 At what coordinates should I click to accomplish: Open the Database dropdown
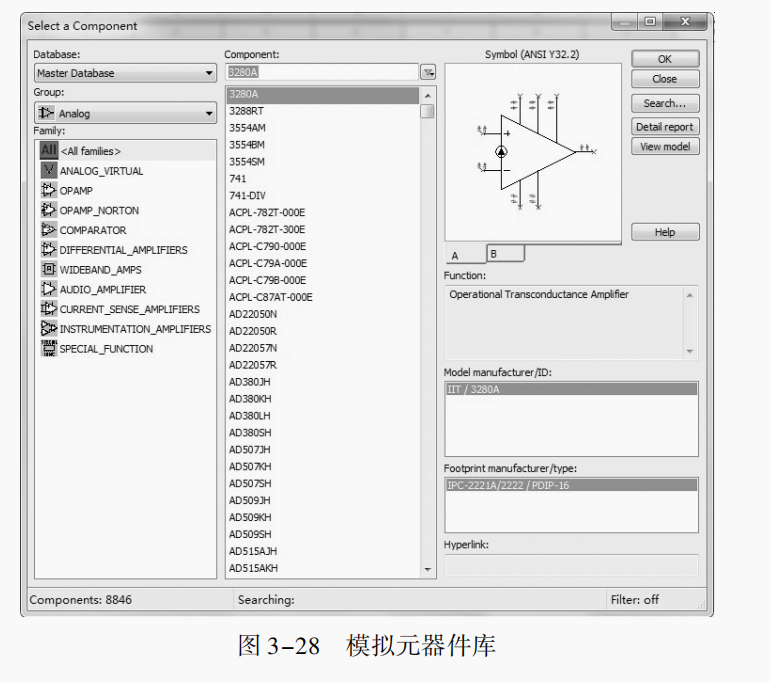point(125,73)
